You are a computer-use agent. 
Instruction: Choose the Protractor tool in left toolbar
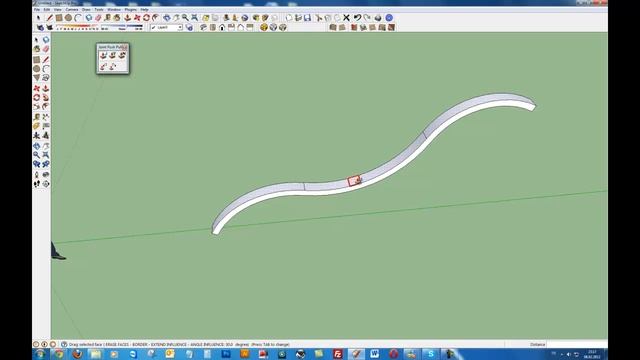[36, 126]
